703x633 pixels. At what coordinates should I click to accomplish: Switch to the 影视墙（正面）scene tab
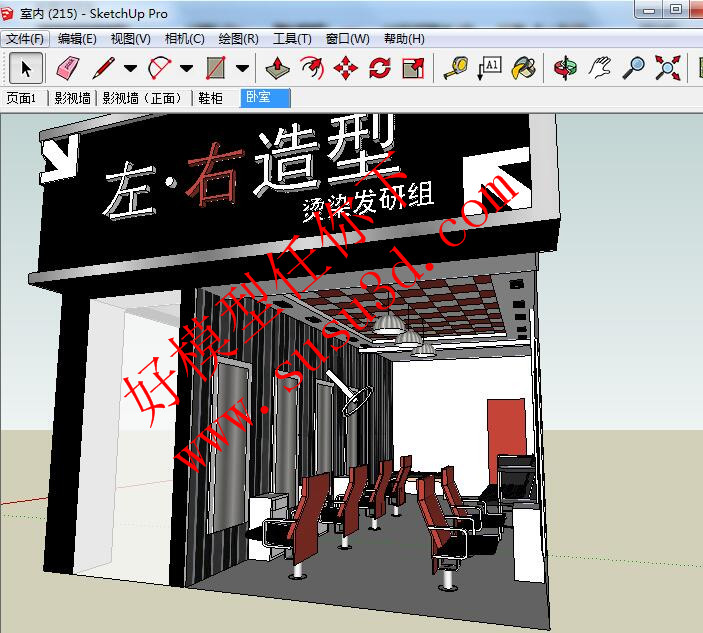click(144, 98)
